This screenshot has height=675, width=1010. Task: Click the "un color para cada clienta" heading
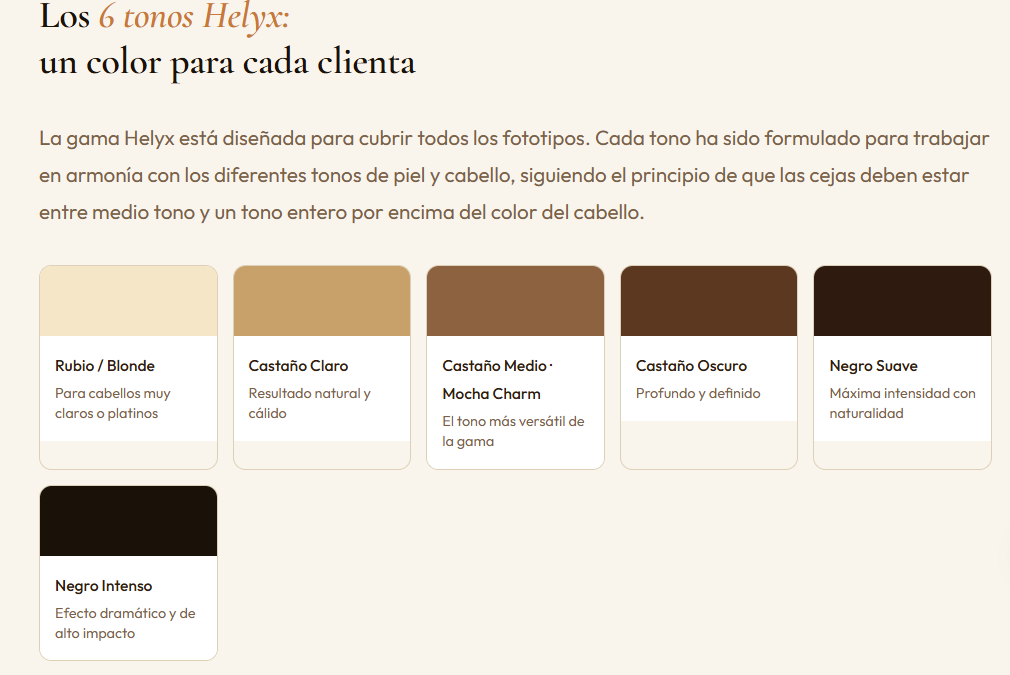point(227,62)
